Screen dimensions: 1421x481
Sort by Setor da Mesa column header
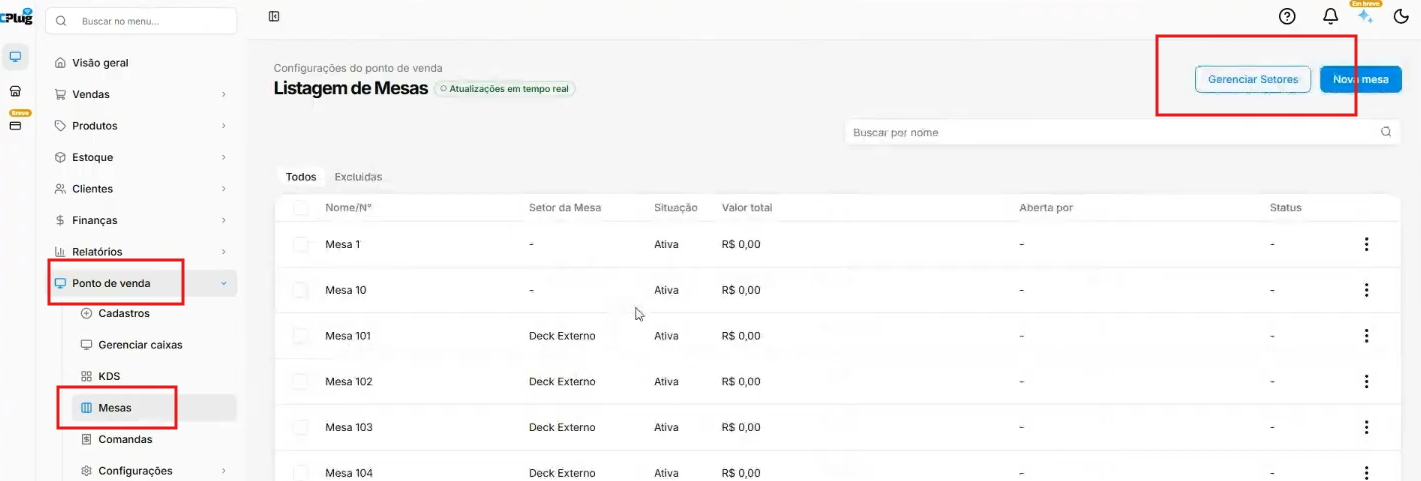(x=565, y=208)
